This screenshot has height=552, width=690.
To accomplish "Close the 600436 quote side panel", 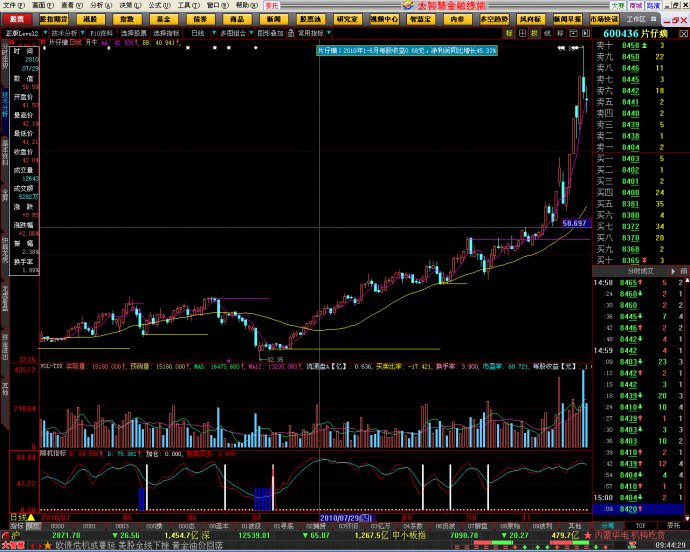I will point(683,33).
